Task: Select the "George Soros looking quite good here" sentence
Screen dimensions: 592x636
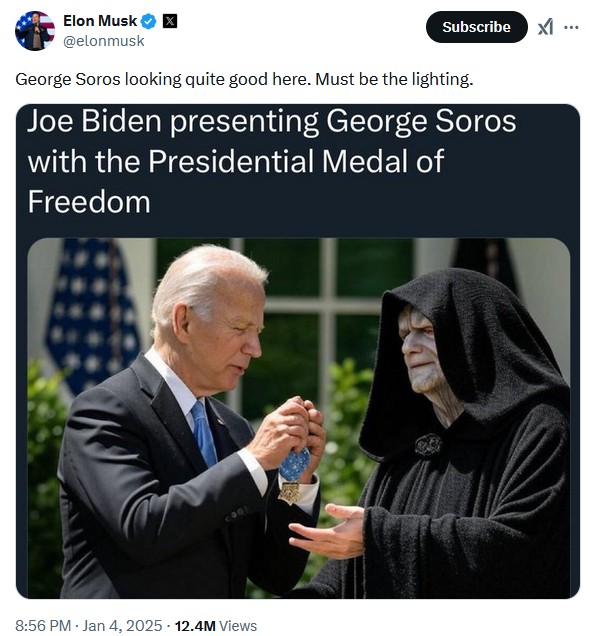Action: click(x=164, y=79)
